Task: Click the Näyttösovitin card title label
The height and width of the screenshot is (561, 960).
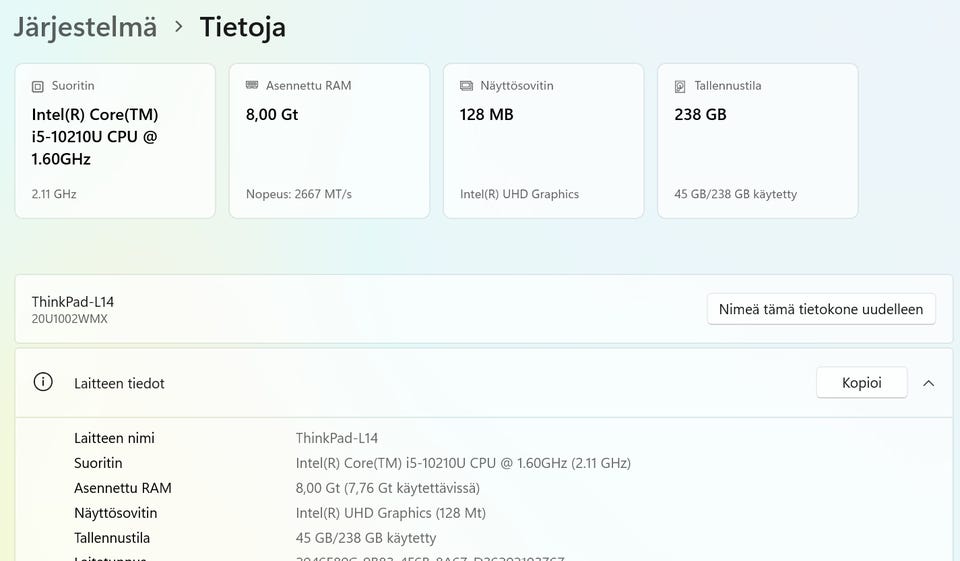Action: tap(517, 86)
